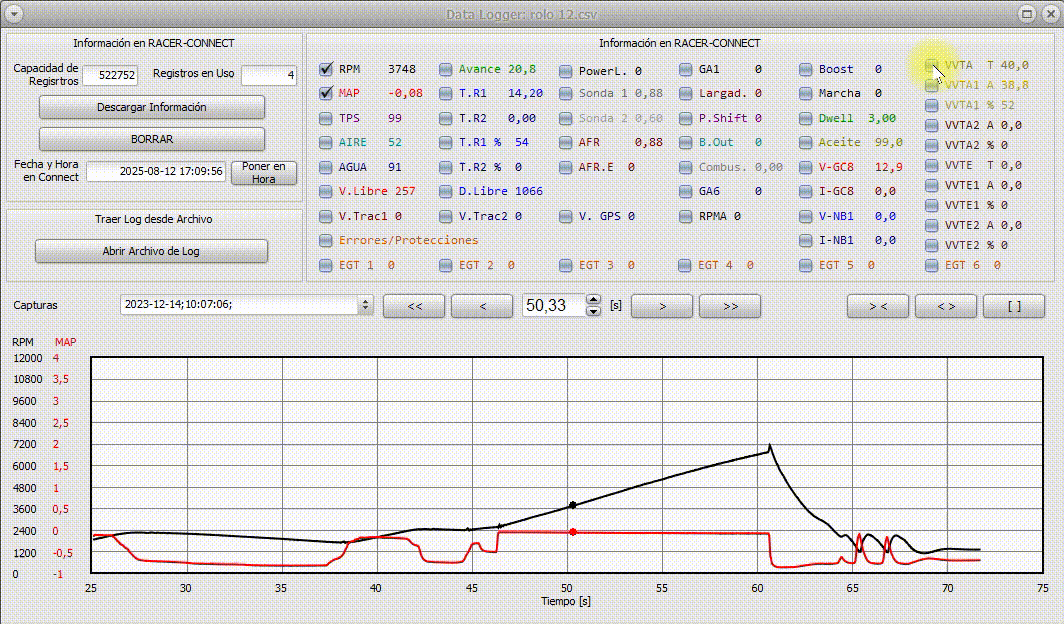Click the [ ] fit view button
1064x624 pixels.
pos(1013,306)
